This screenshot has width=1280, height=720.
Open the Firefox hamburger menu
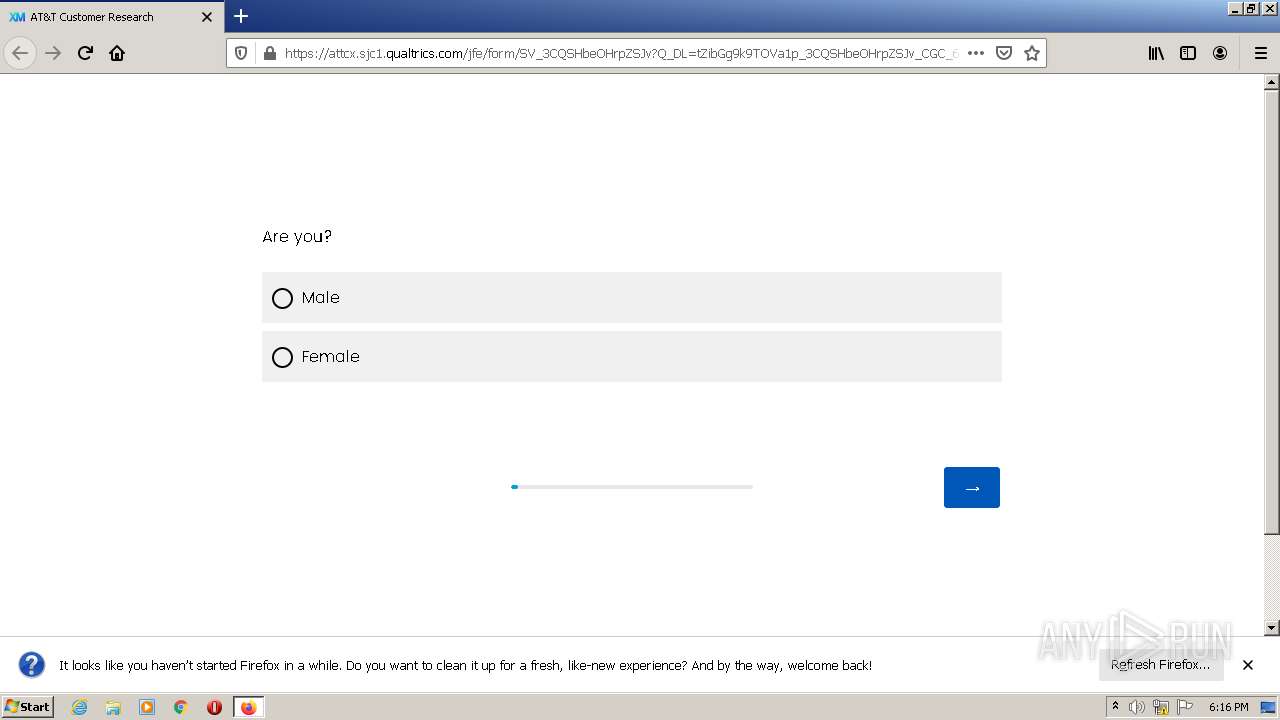[1260, 53]
